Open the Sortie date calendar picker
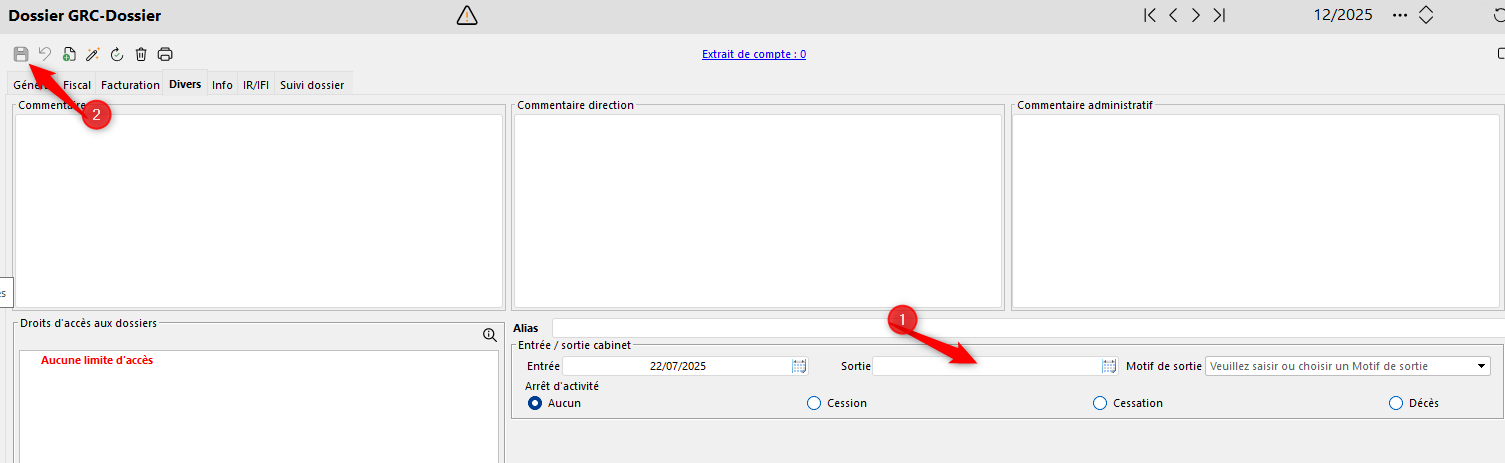The image size is (1505, 463). 1109,367
